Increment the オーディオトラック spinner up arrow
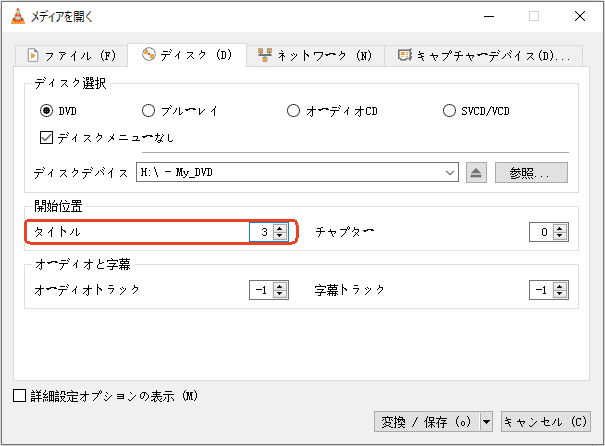 (280, 286)
